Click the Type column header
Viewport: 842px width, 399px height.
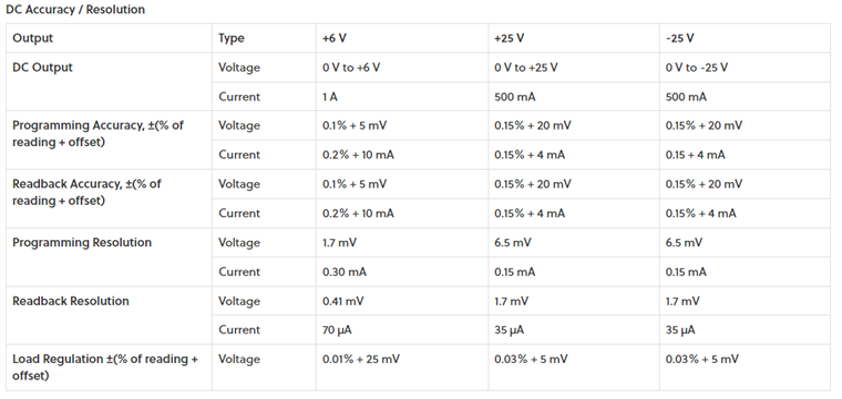coord(231,38)
